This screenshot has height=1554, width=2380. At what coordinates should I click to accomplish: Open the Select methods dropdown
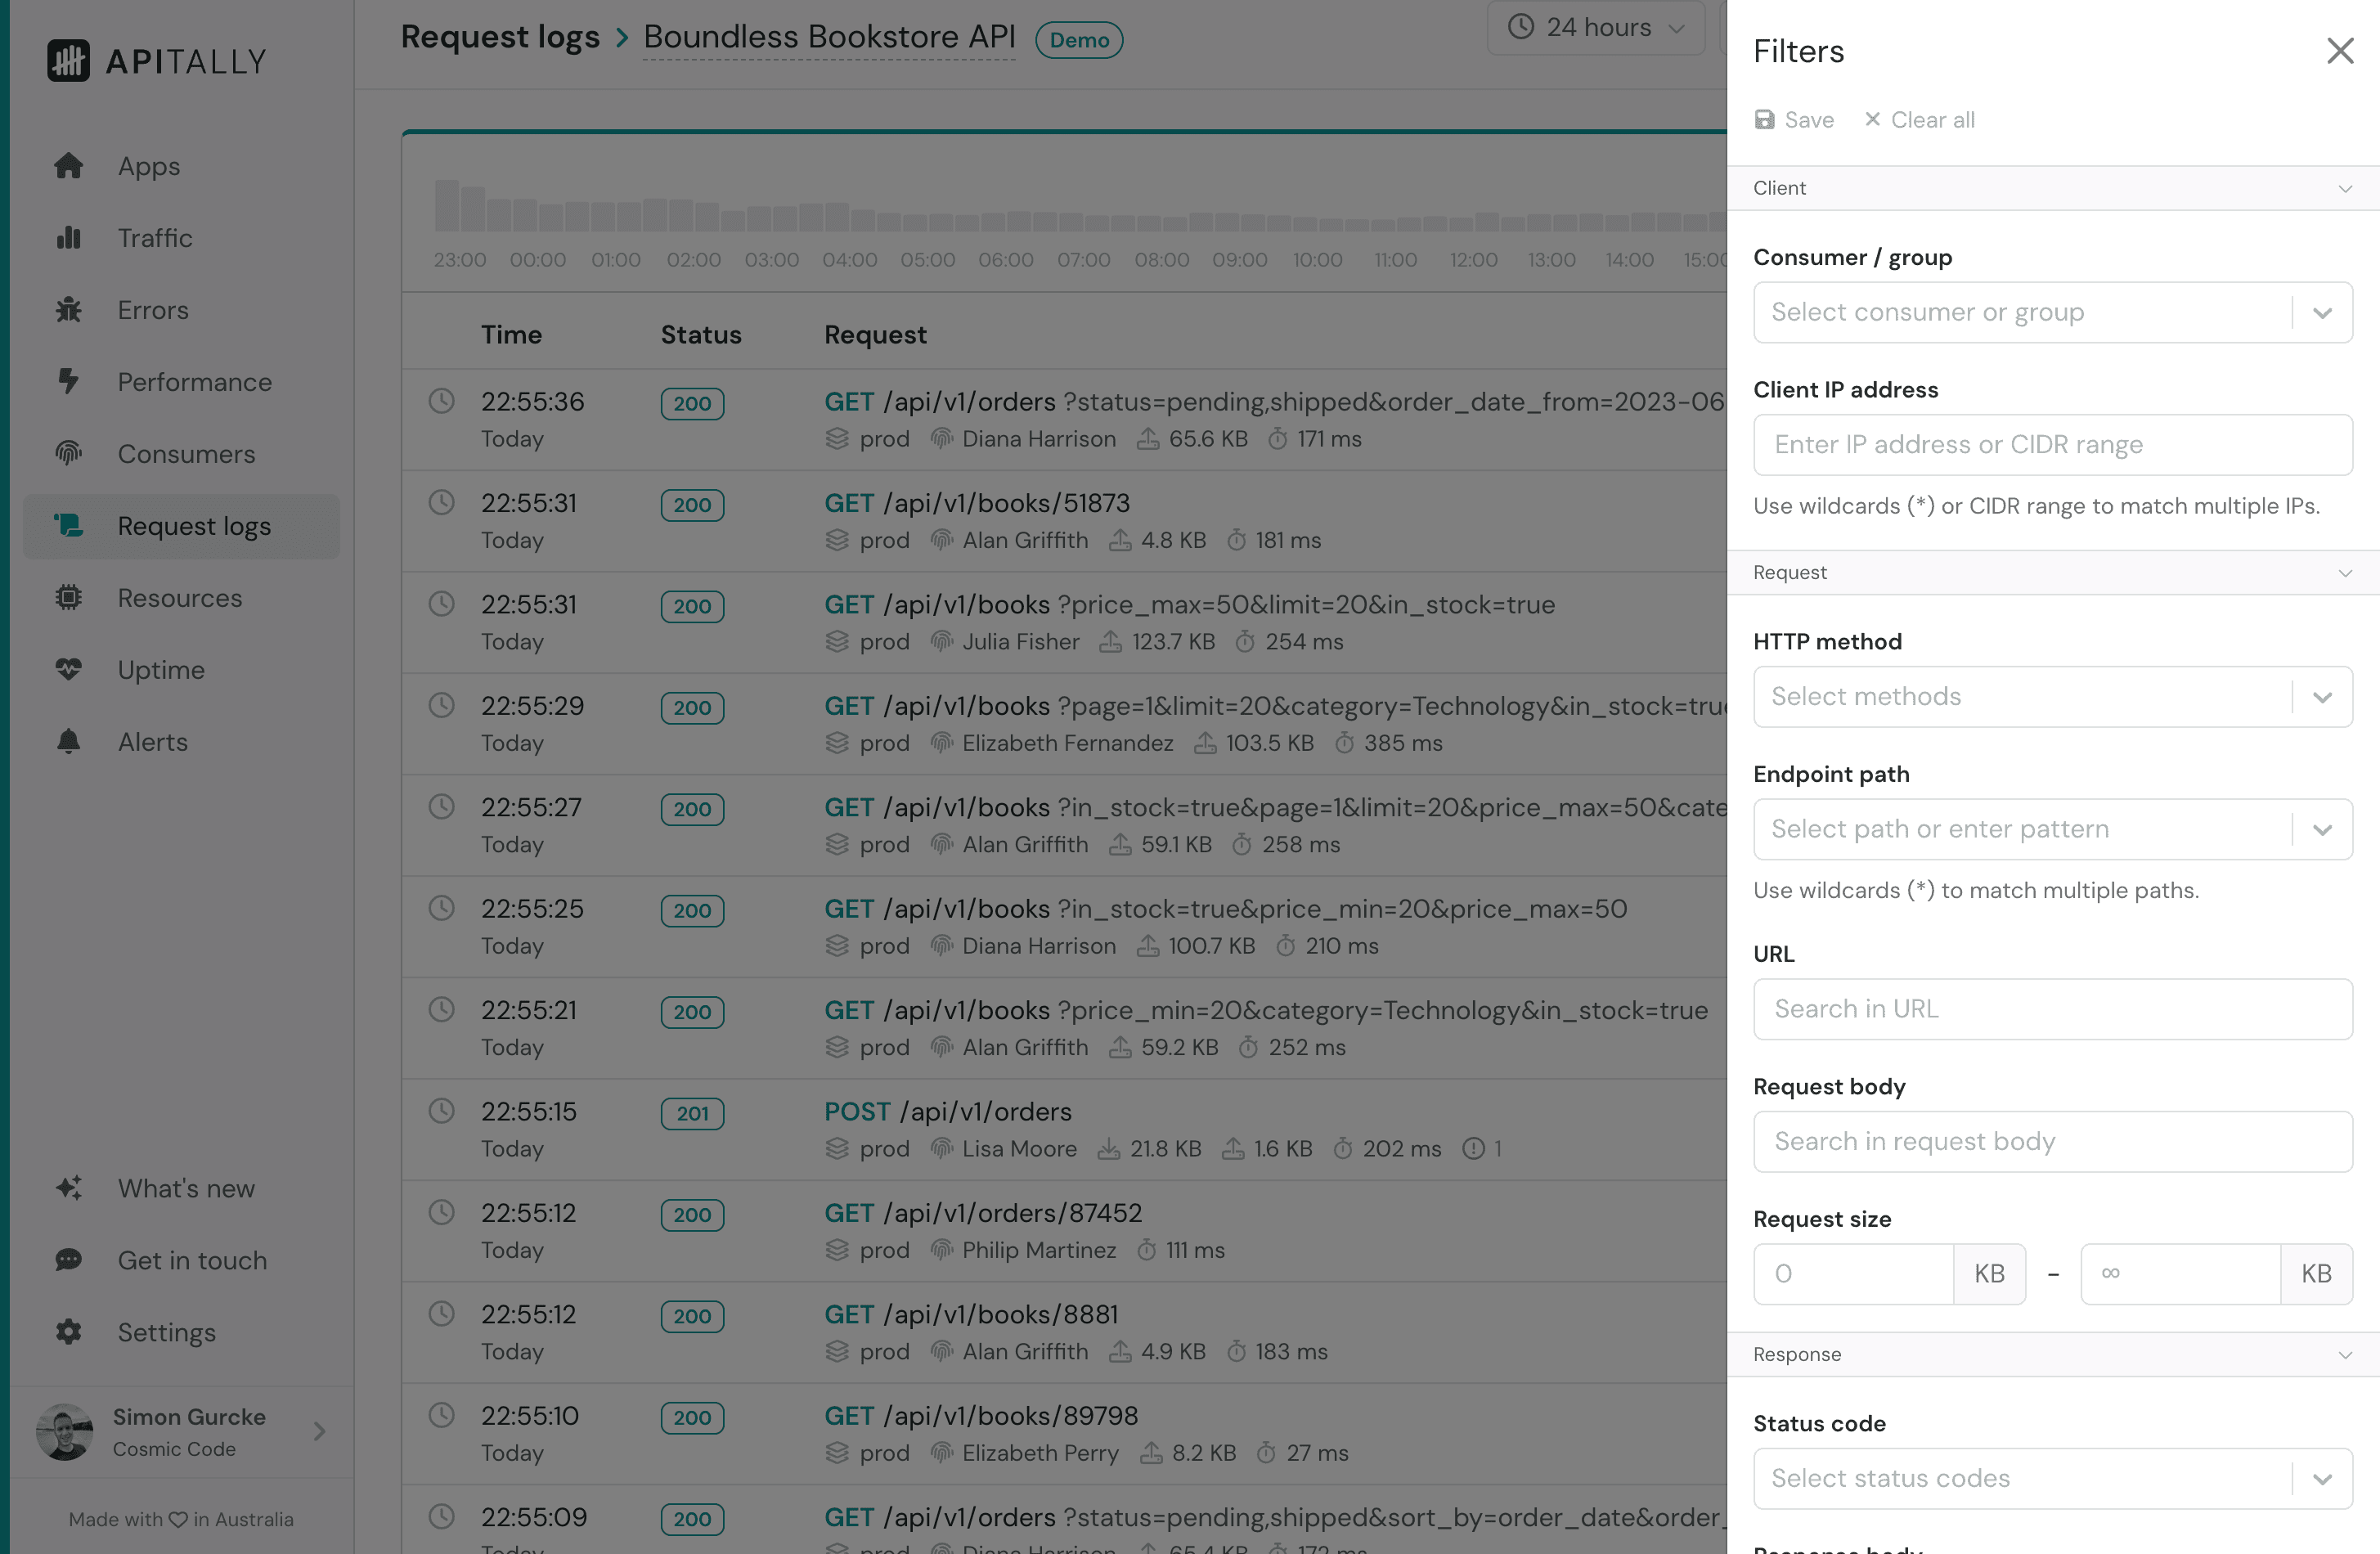tap(2052, 696)
